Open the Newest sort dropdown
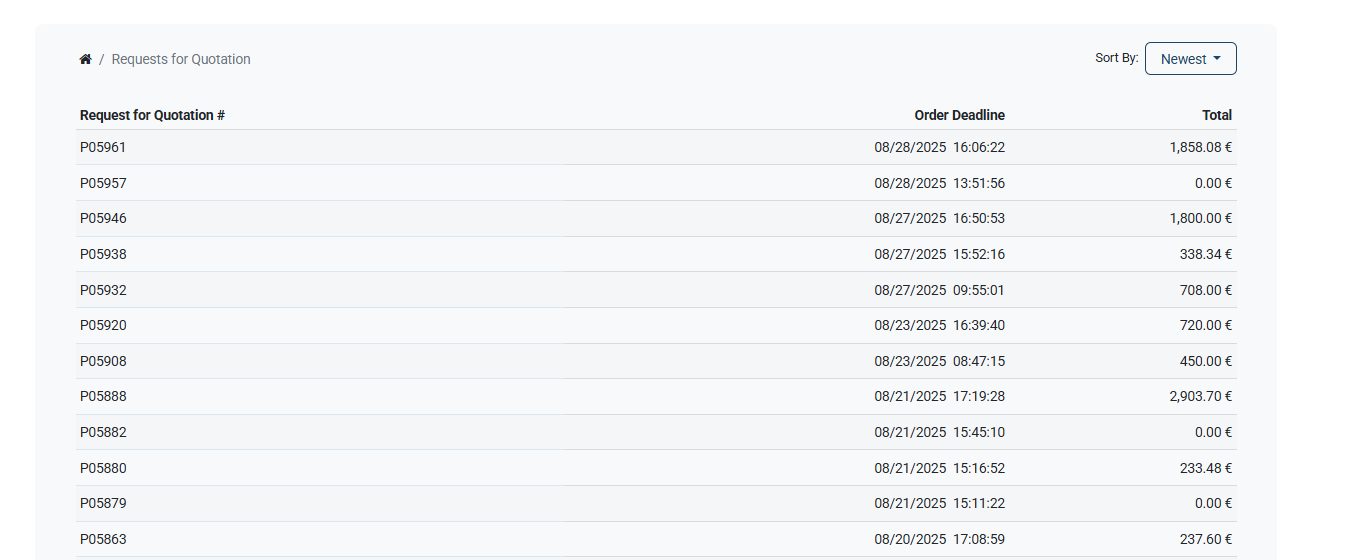Screen dimensions: 1363x560 pos(1190,59)
